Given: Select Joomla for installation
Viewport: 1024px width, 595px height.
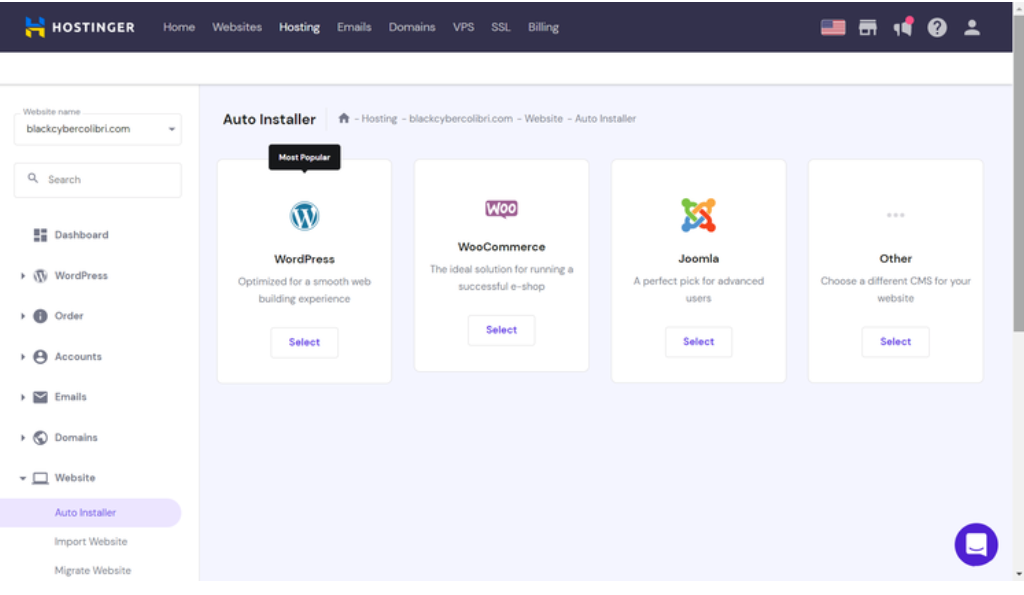Looking at the screenshot, I should [x=698, y=342].
